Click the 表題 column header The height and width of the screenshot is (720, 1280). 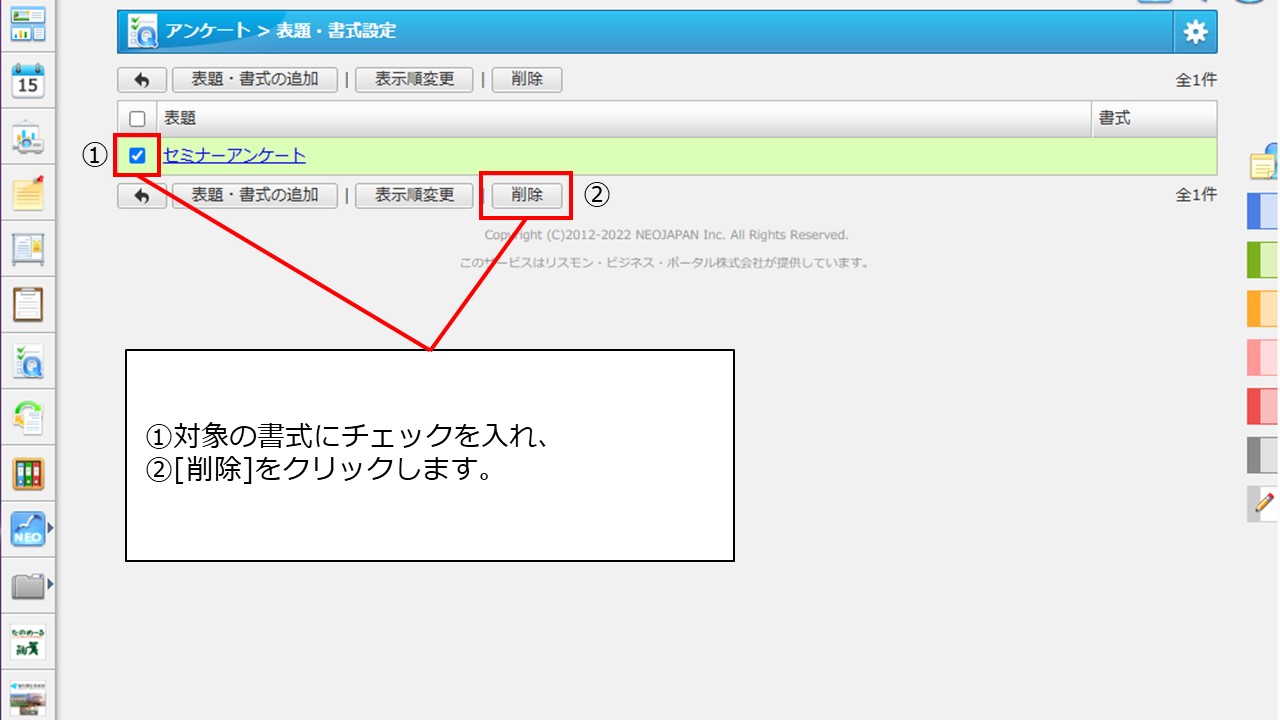coord(624,119)
